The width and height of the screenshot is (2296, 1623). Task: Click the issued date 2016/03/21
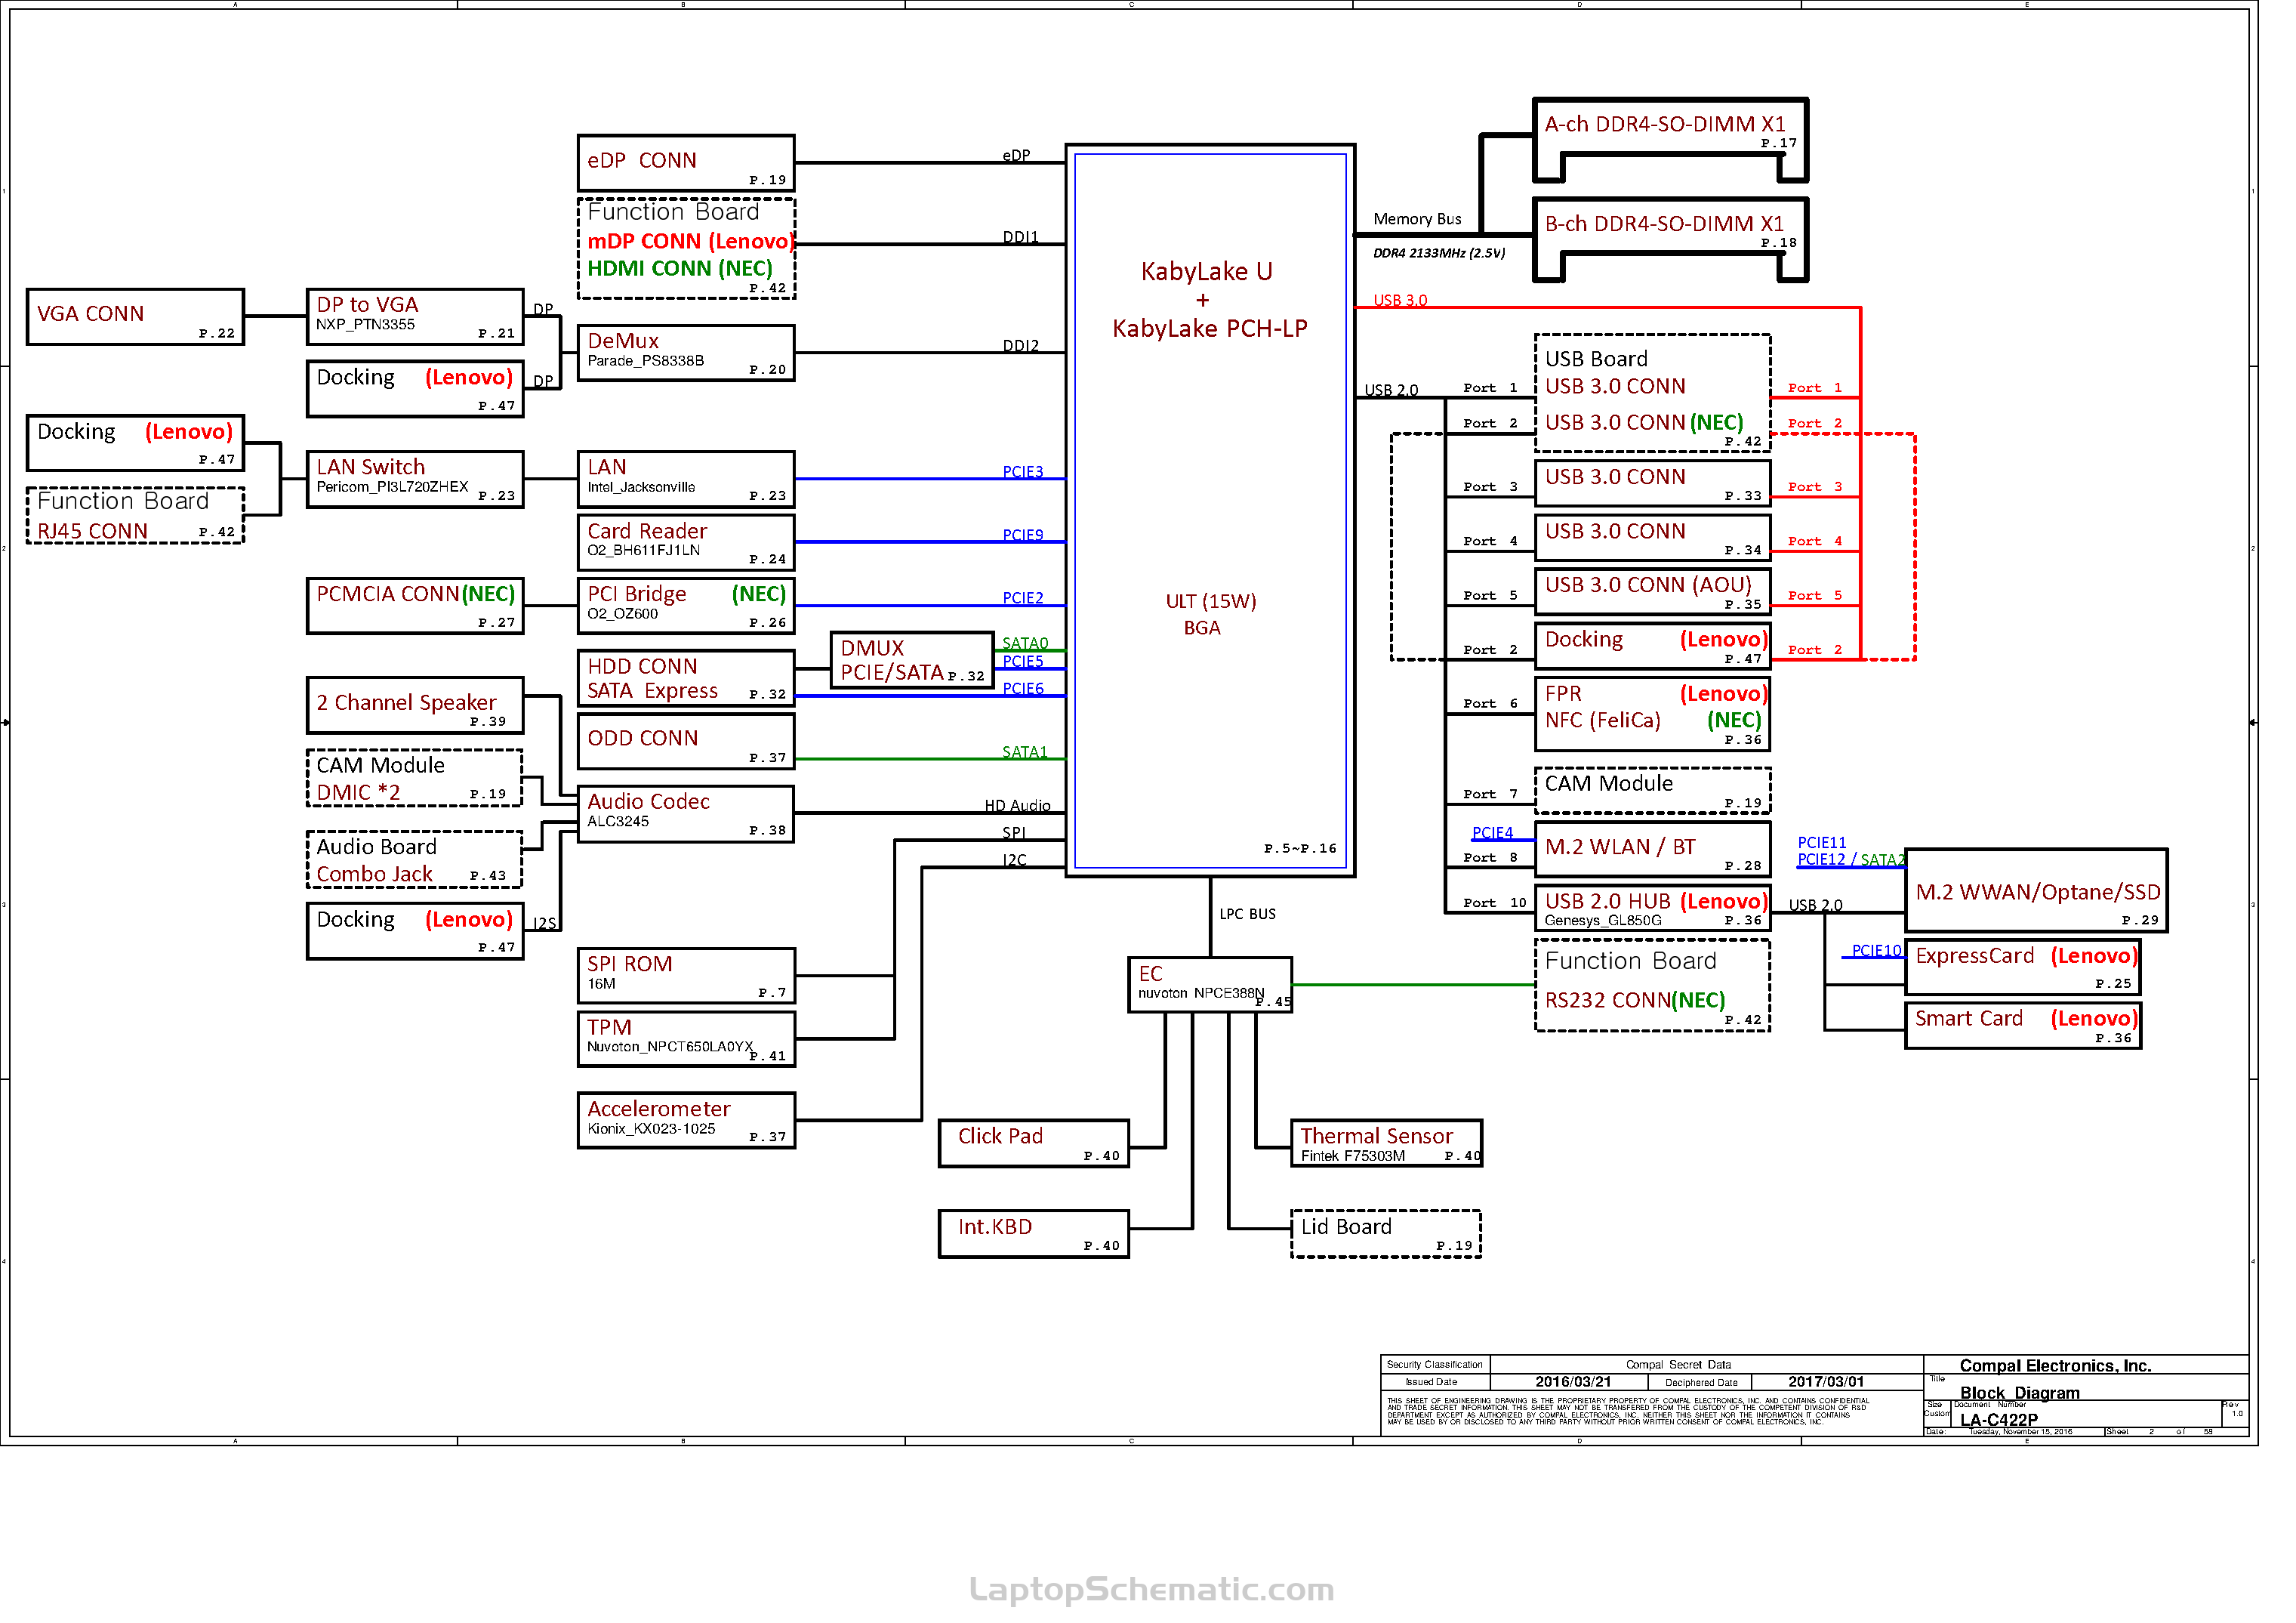tap(1573, 1382)
